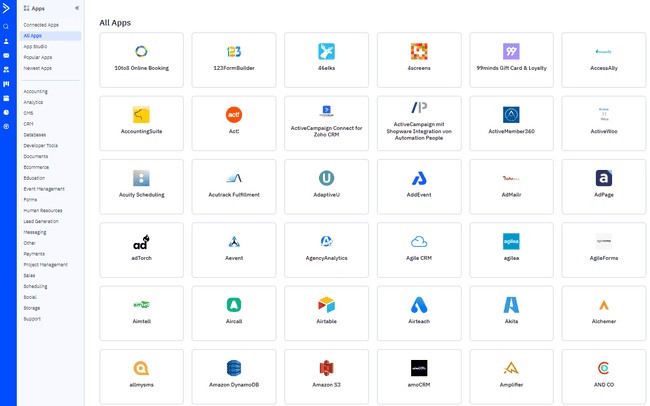Open the Acuity Scheduling app tile
The image size is (650, 406).
141,178
